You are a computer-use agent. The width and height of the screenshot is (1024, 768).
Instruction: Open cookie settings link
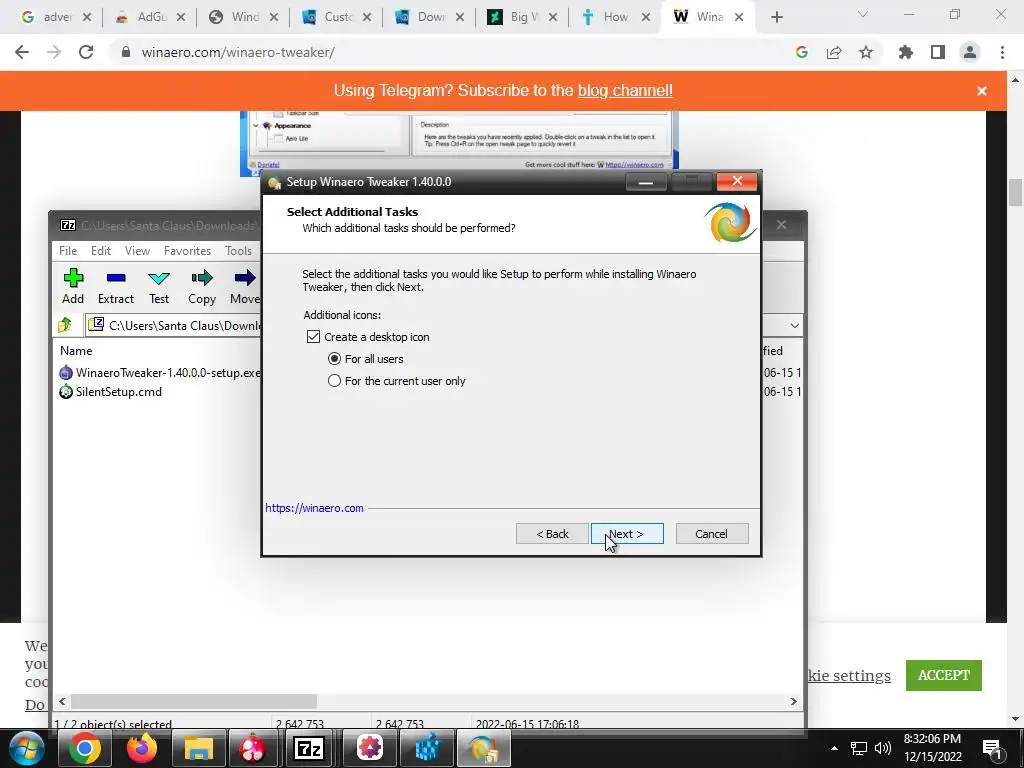point(849,675)
